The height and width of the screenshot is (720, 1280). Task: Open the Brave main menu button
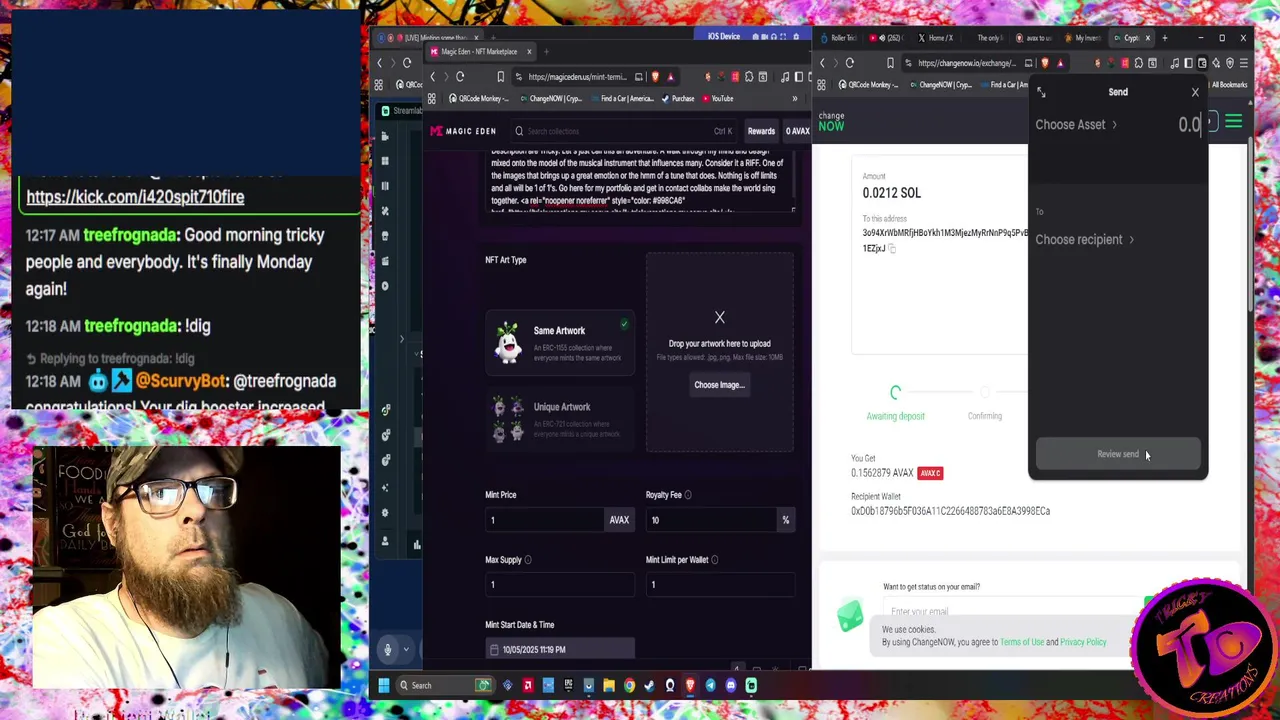click(x=1244, y=63)
